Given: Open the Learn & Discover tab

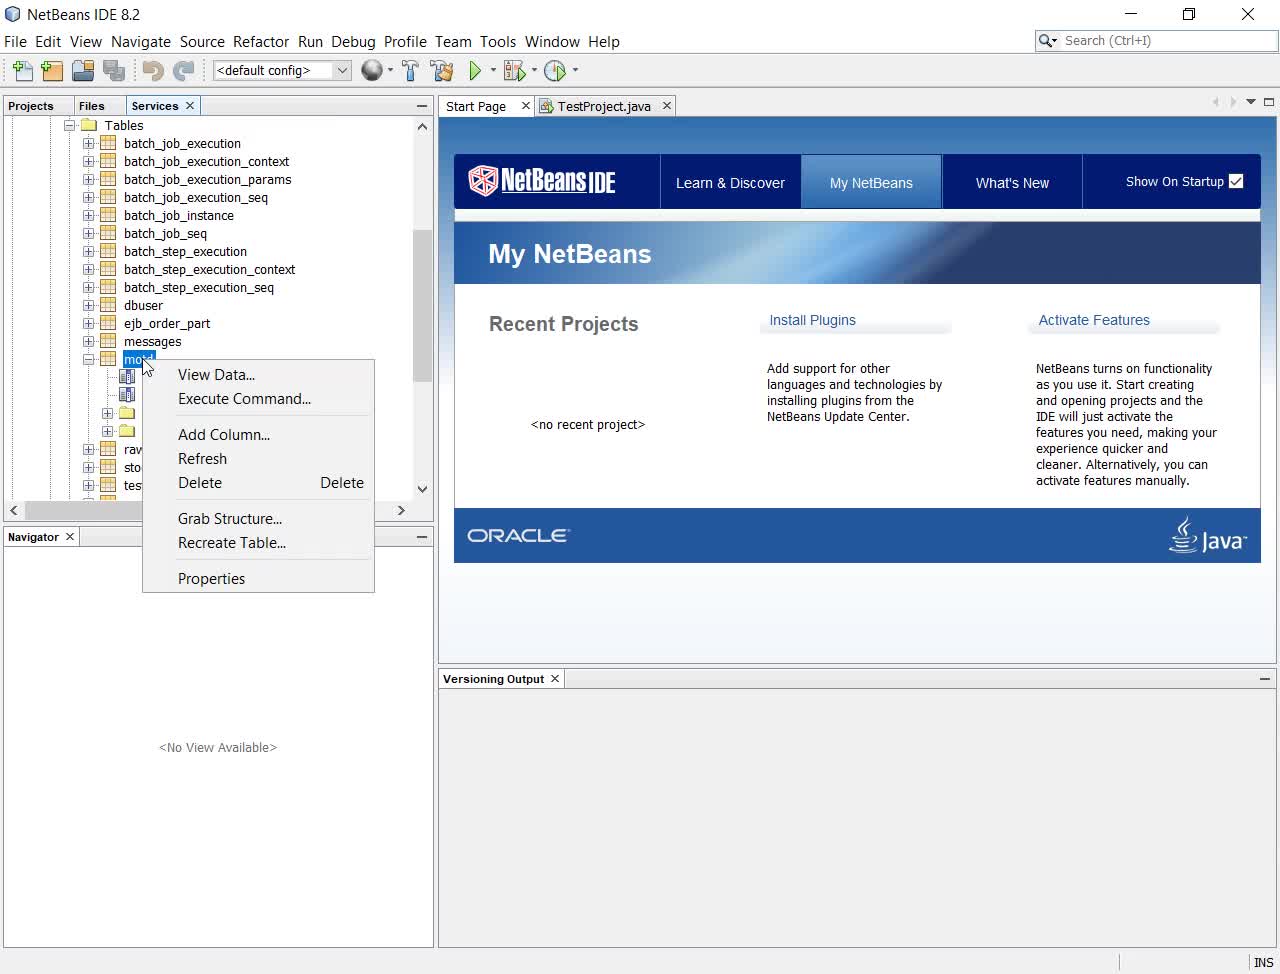Looking at the screenshot, I should [x=730, y=182].
